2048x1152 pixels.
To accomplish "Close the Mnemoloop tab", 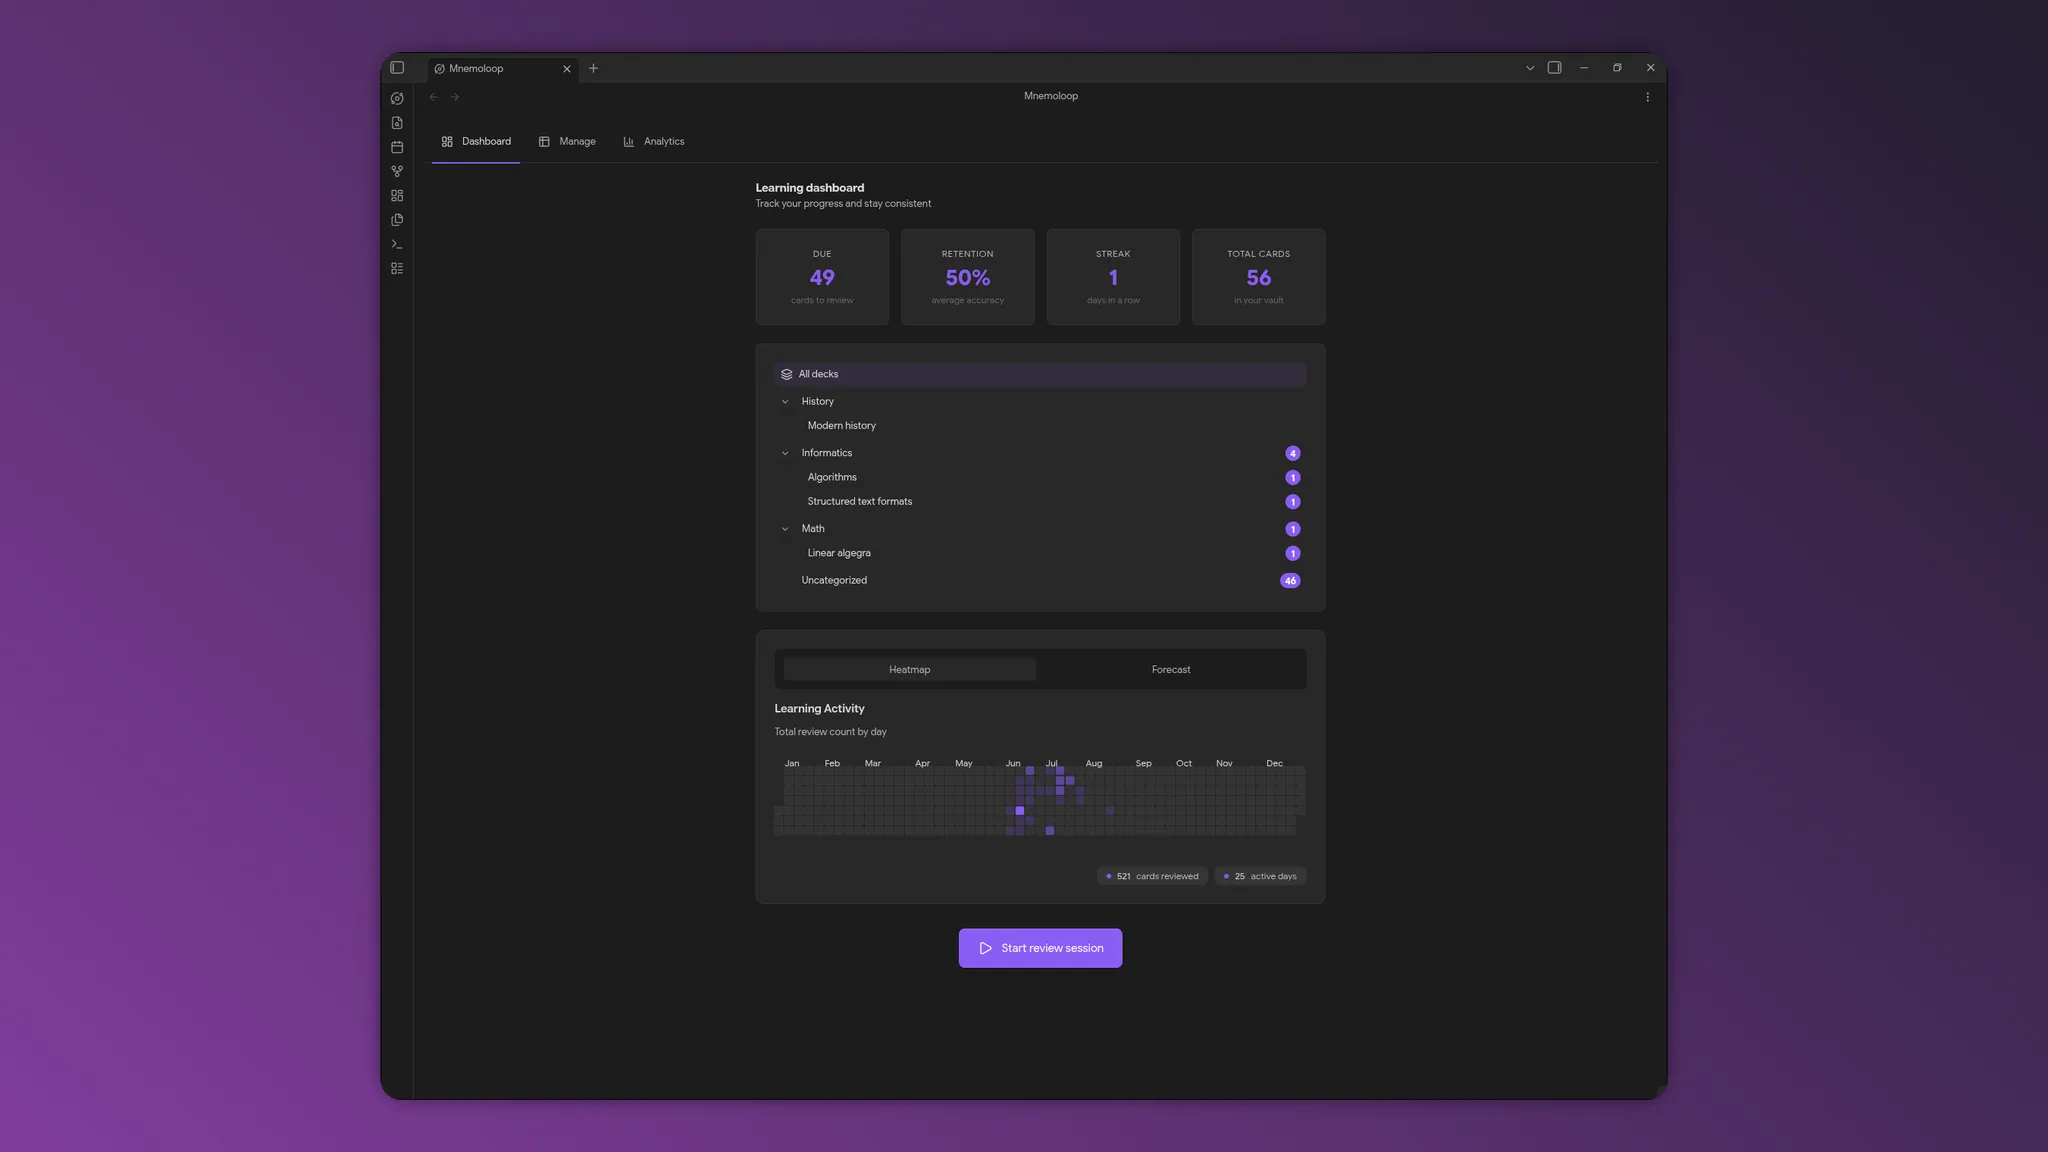I will (567, 69).
